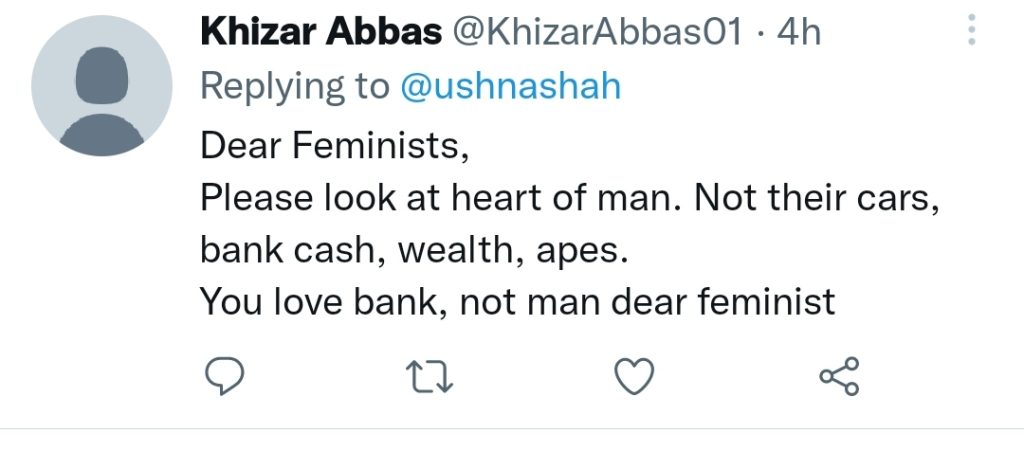This screenshot has width=1024, height=451.
Task: Click the @KhizarAbbas01 handle
Action: 597,31
